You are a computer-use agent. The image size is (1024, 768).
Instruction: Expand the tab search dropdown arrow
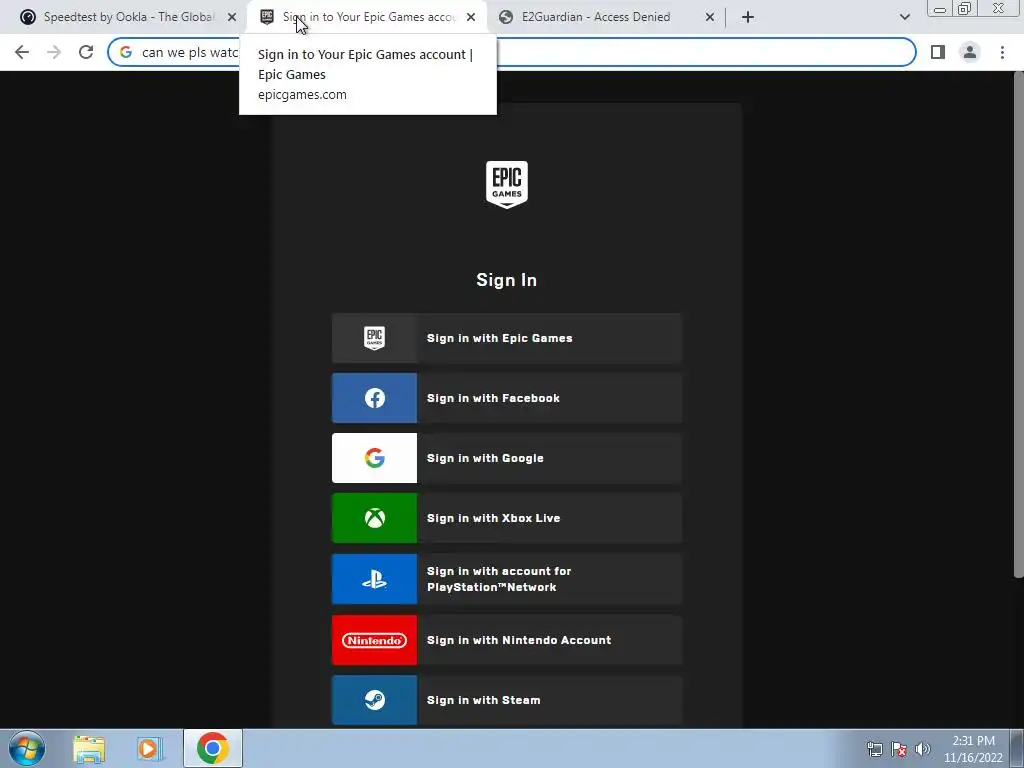(x=904, y=17)
